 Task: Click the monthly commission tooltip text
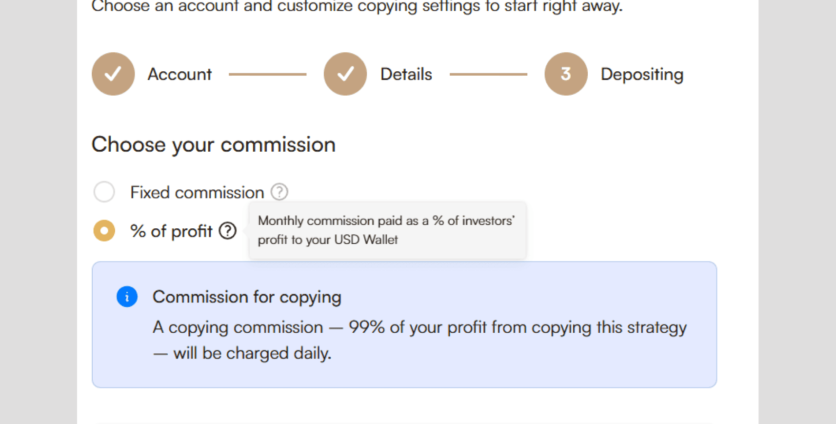(x=386, y=230)
